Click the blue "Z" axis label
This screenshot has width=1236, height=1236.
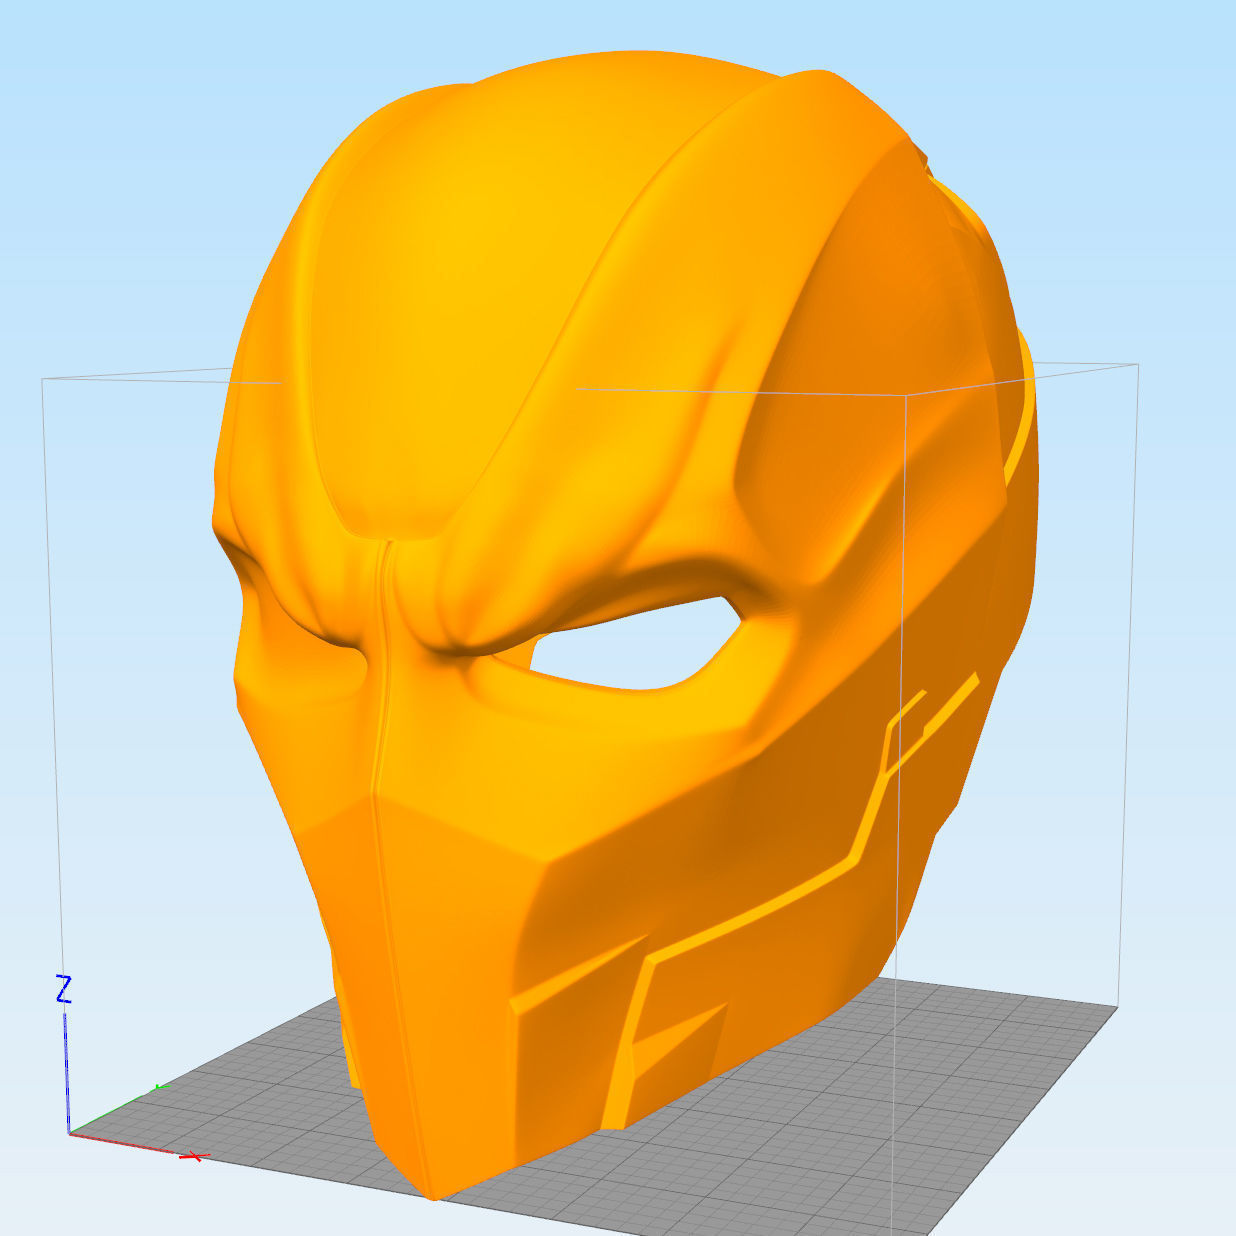[64, 990]
